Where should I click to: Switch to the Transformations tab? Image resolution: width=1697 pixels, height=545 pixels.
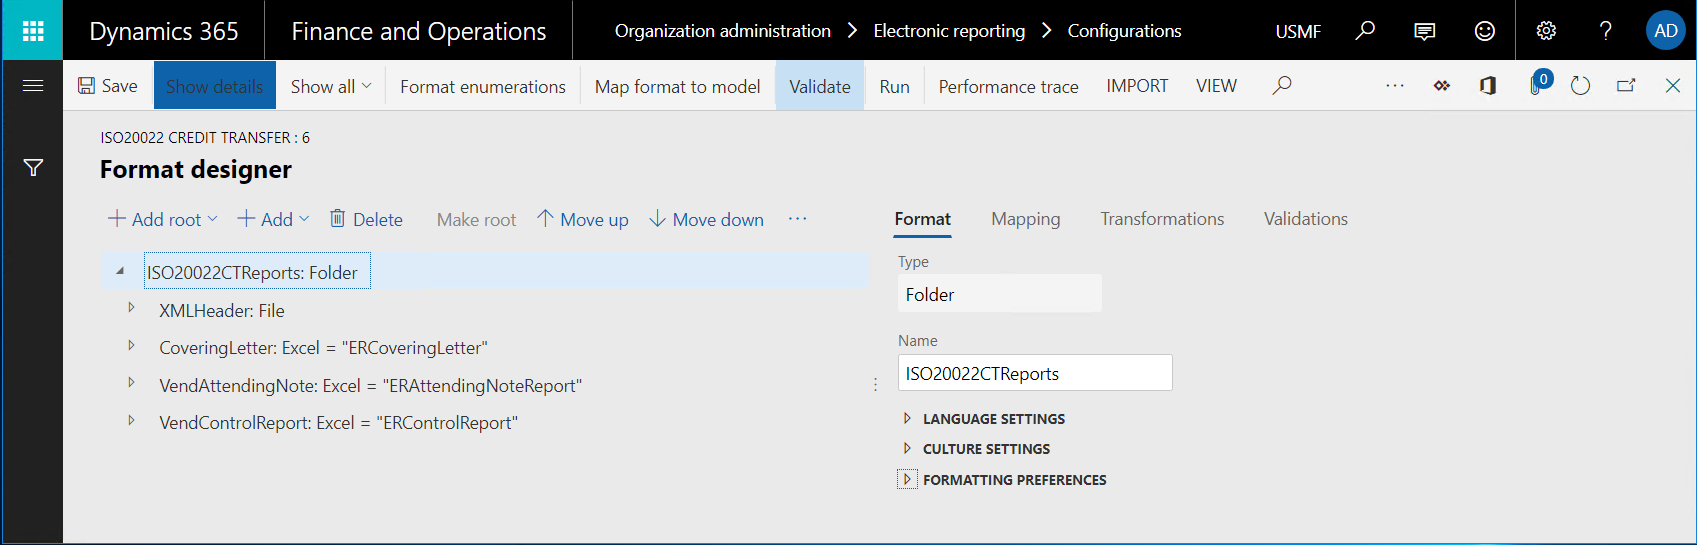pos(1162,219)
